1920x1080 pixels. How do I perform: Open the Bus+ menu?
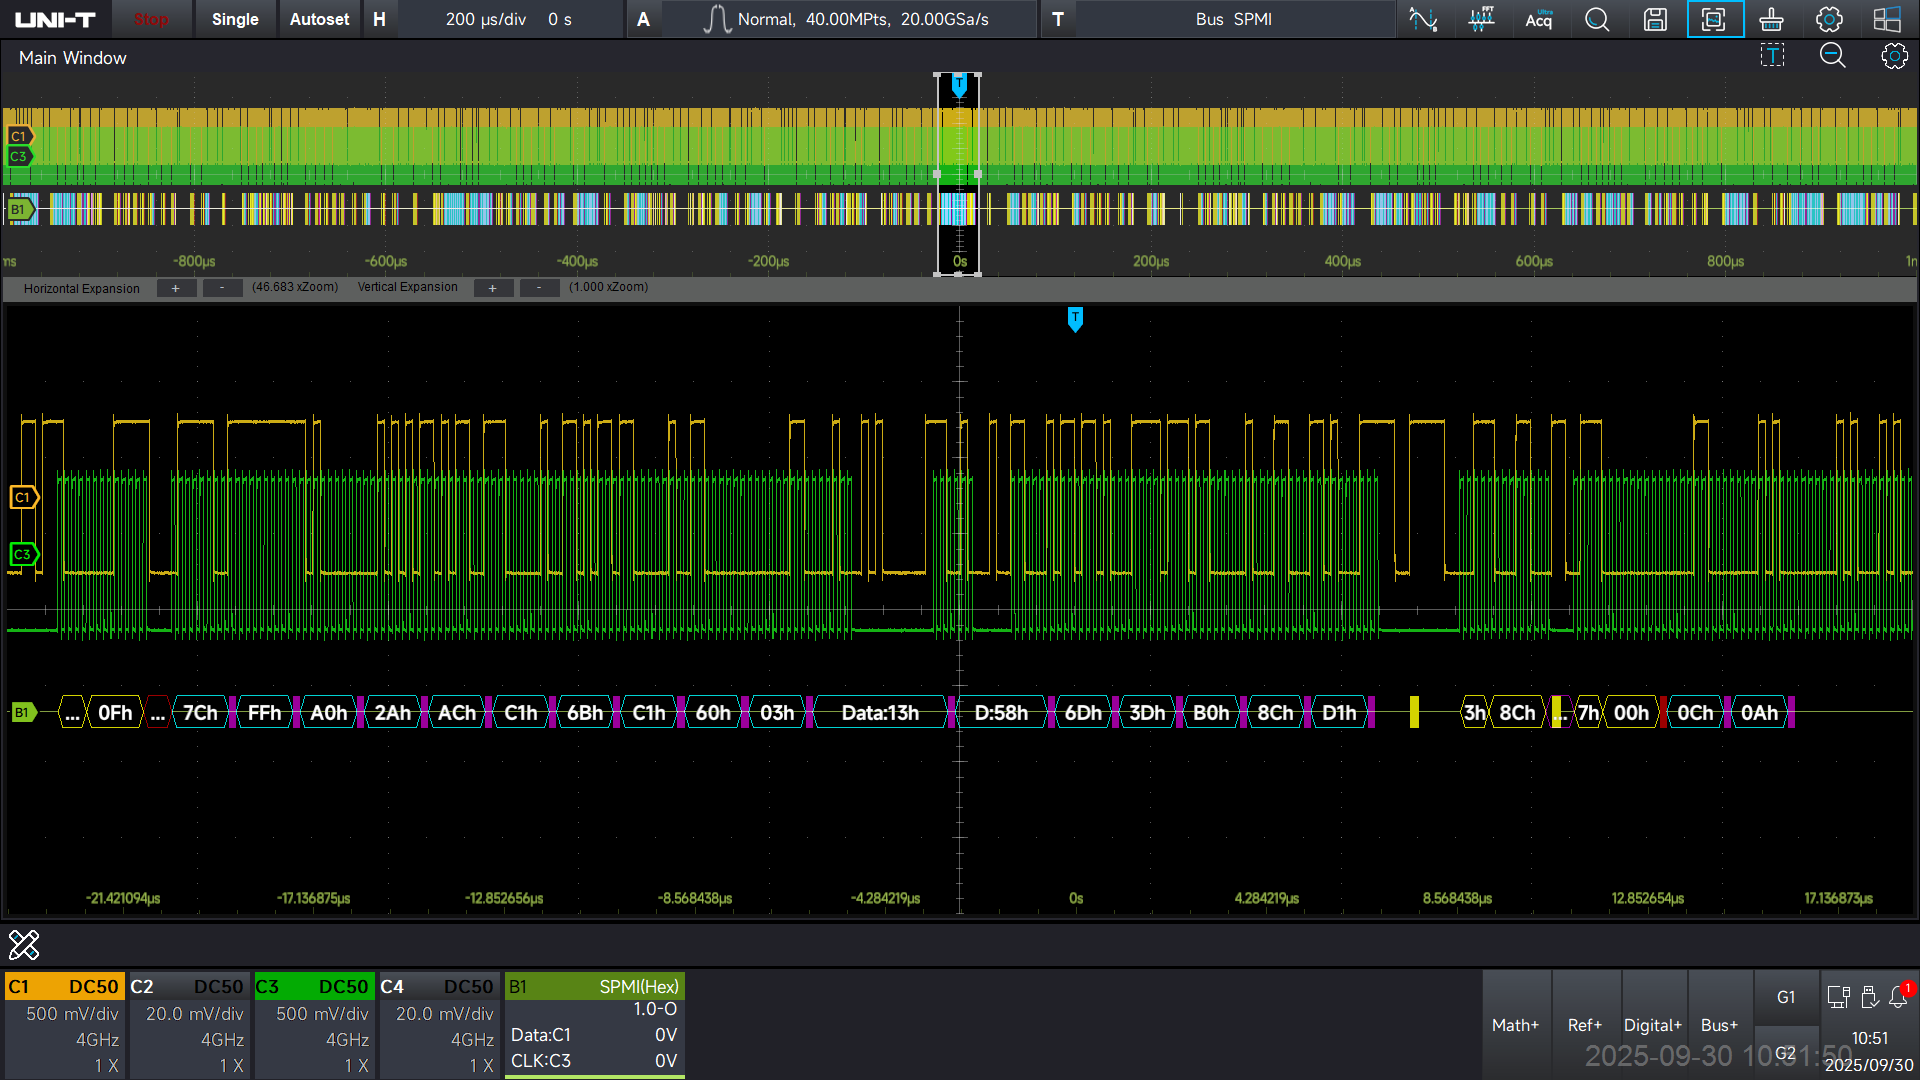coord(1719,1025)
